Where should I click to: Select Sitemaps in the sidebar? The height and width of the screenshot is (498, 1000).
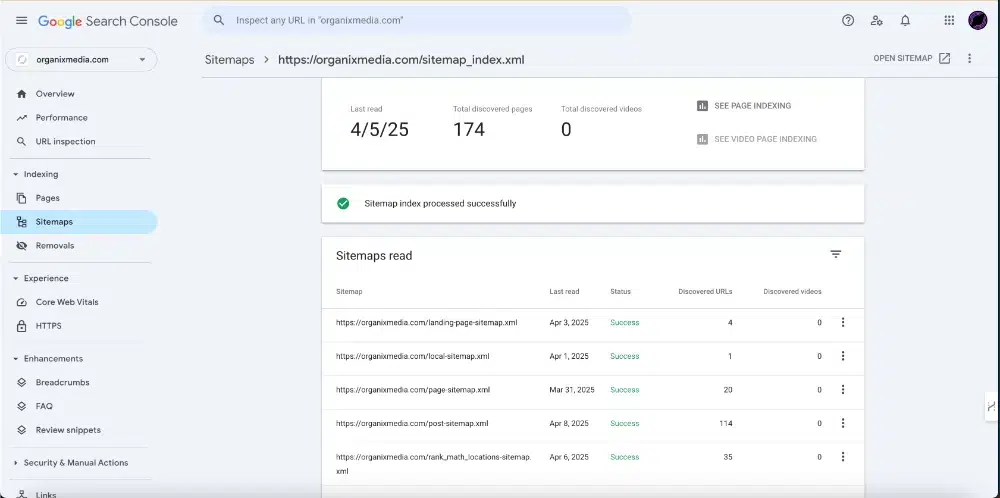[78, 222]
